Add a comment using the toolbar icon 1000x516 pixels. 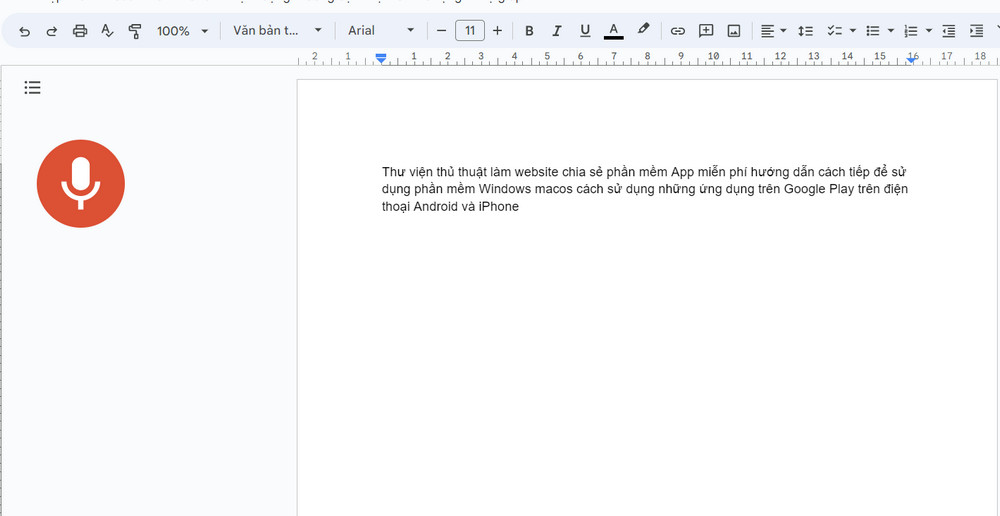pyautogui.click(x=706, y=31)
